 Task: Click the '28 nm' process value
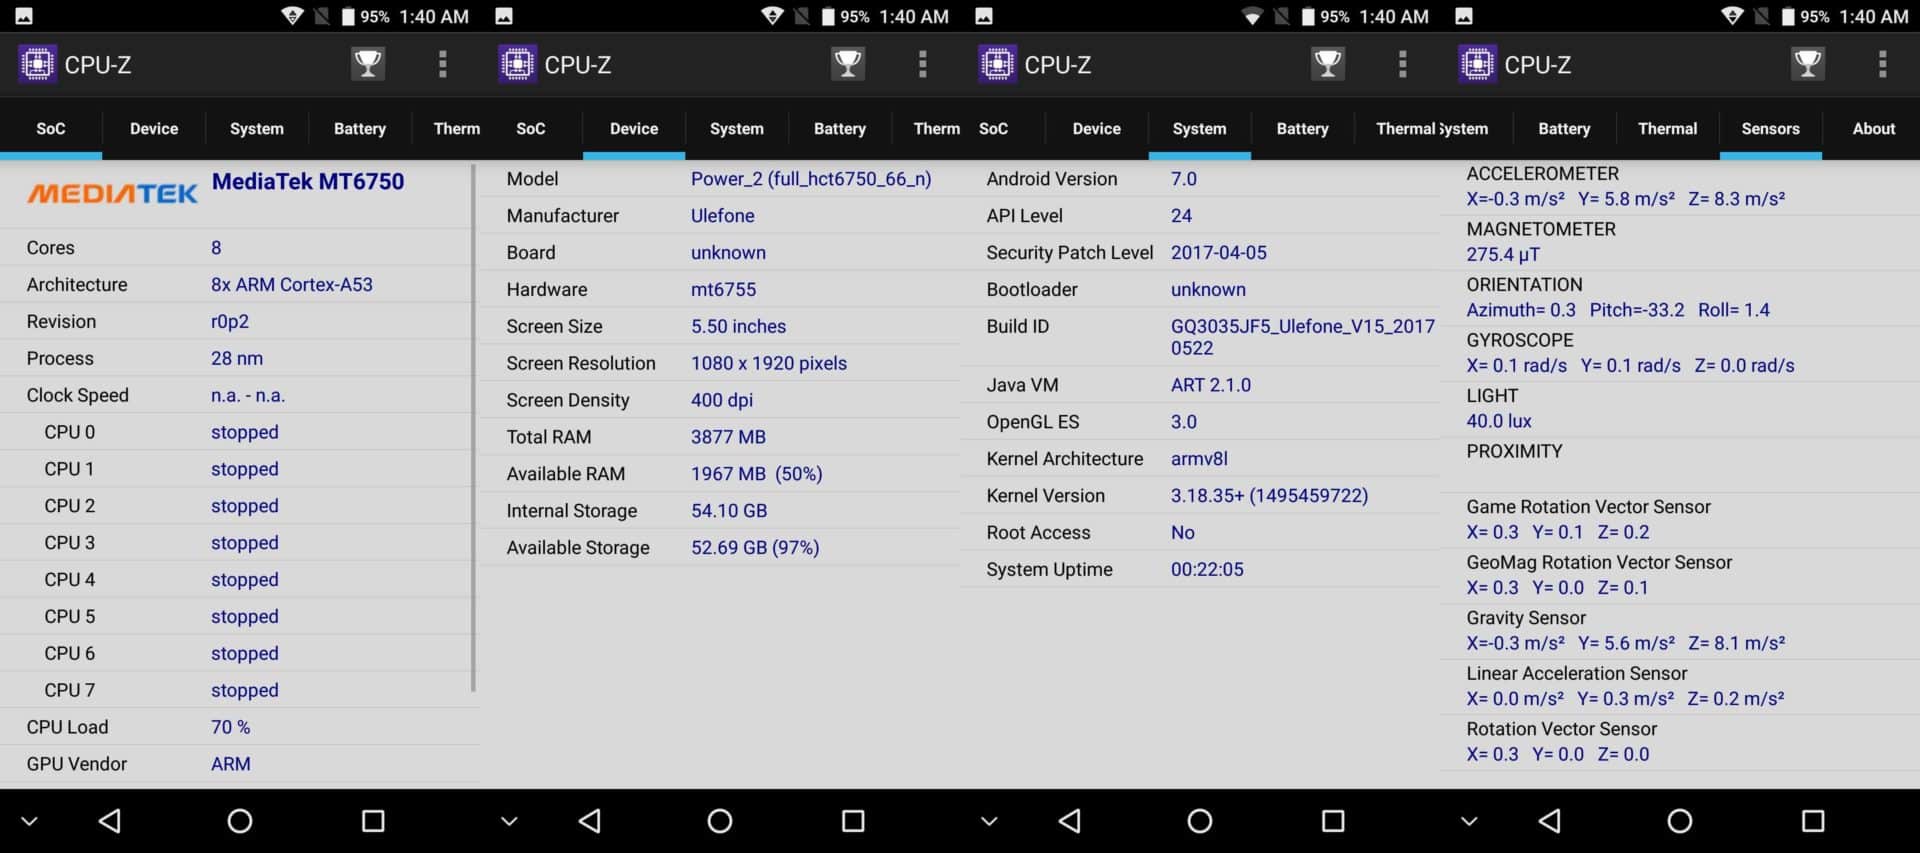pos(237,358)
